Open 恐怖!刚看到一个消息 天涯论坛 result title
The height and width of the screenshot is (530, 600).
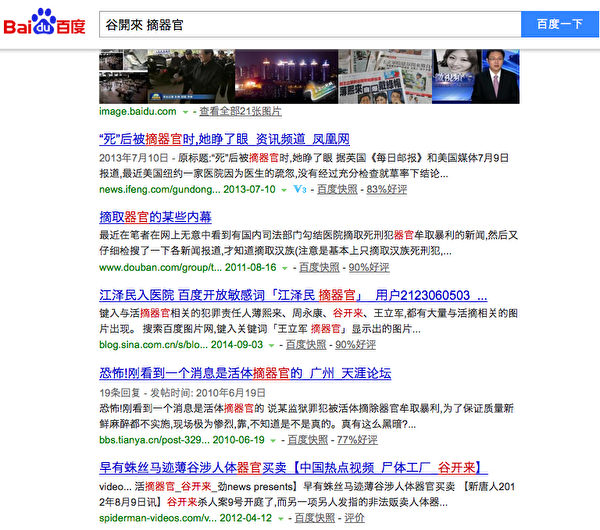coord(245,373)
